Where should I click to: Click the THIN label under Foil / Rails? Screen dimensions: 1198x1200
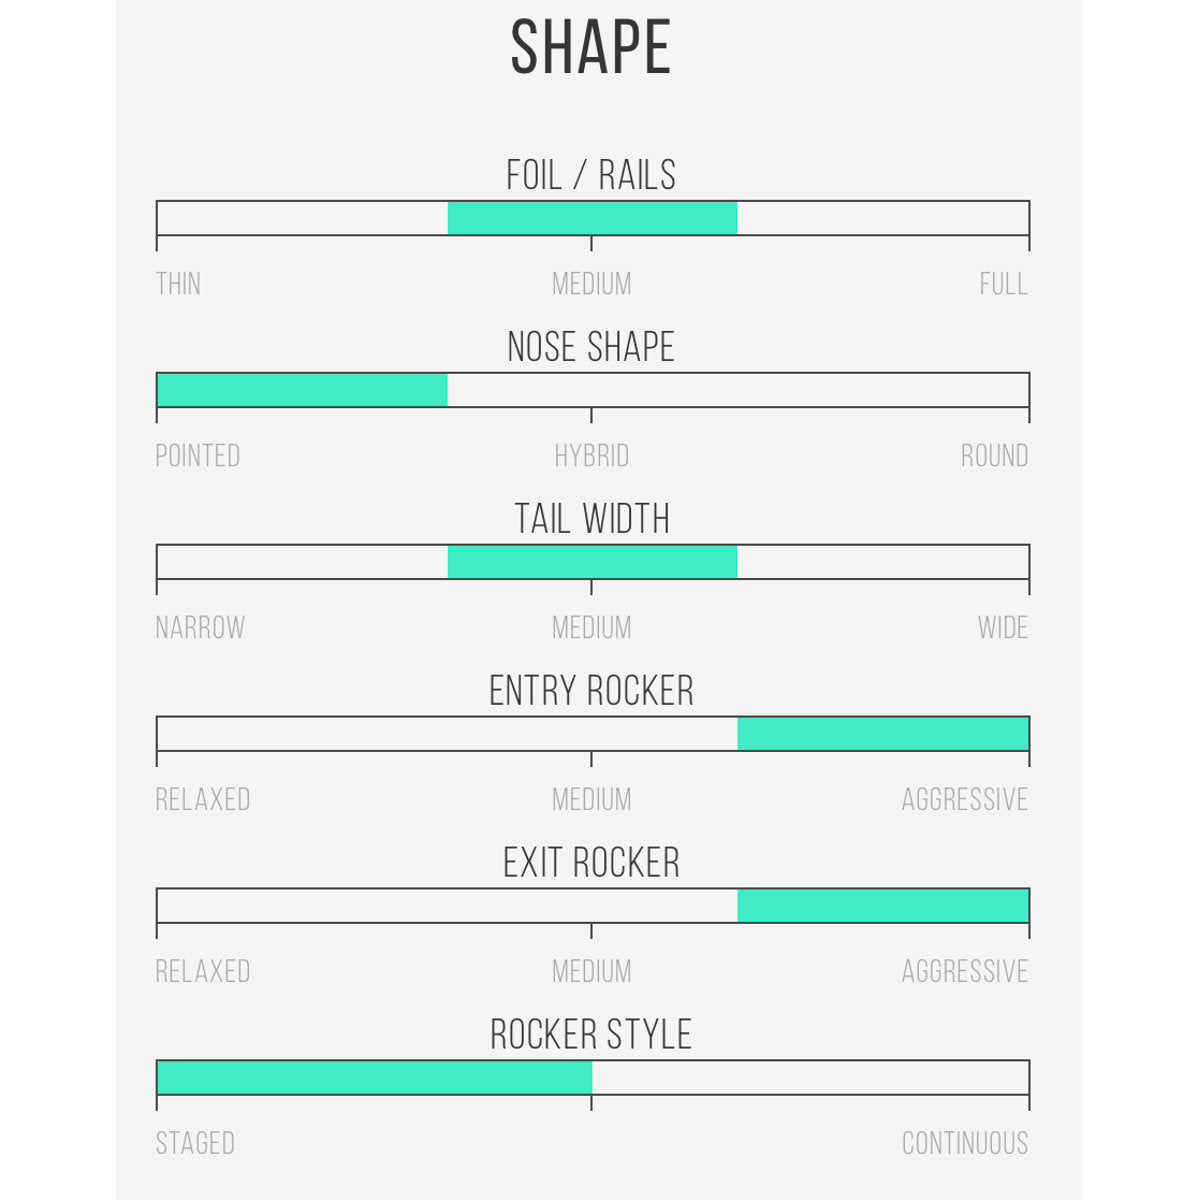point(178,284)
